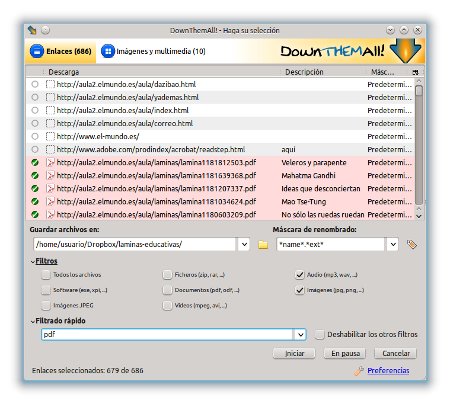This screenshot has width=450, height=404.
Task: Select radio for adobe readstep.html link
Action: tap(35, 149)
